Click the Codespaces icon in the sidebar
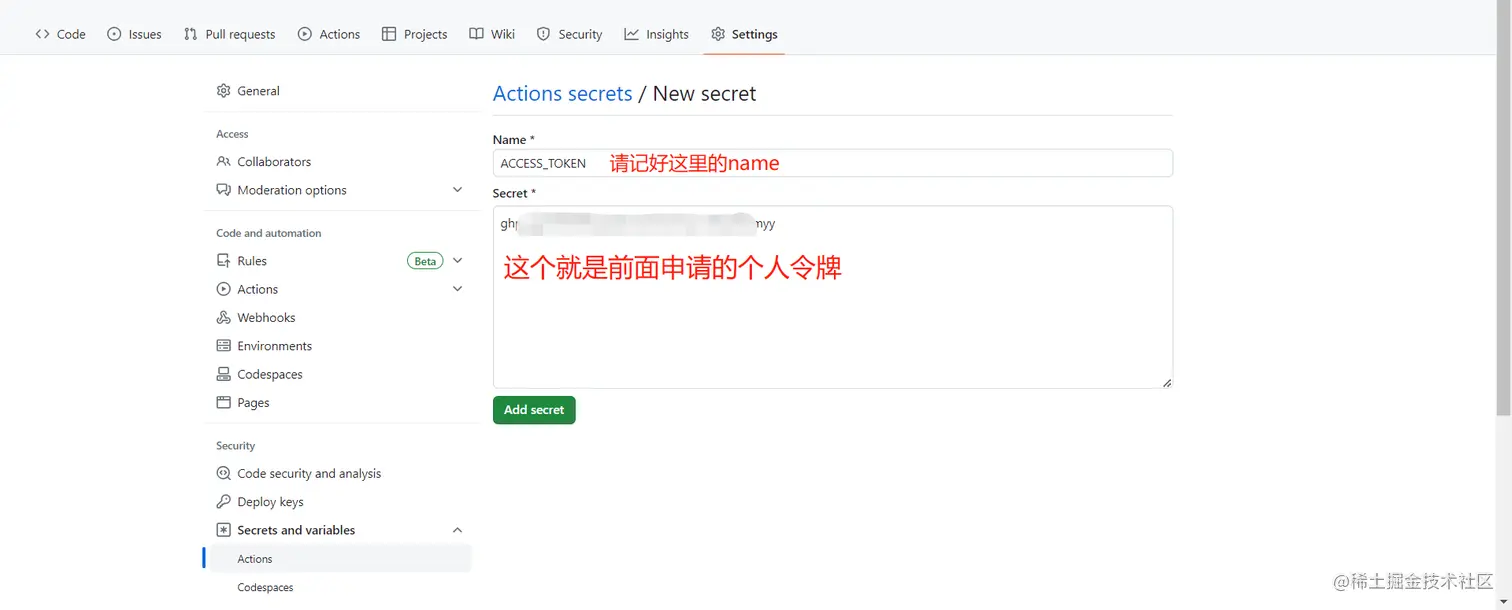Viewport: 1512px width, 610px height. point(223,374)
